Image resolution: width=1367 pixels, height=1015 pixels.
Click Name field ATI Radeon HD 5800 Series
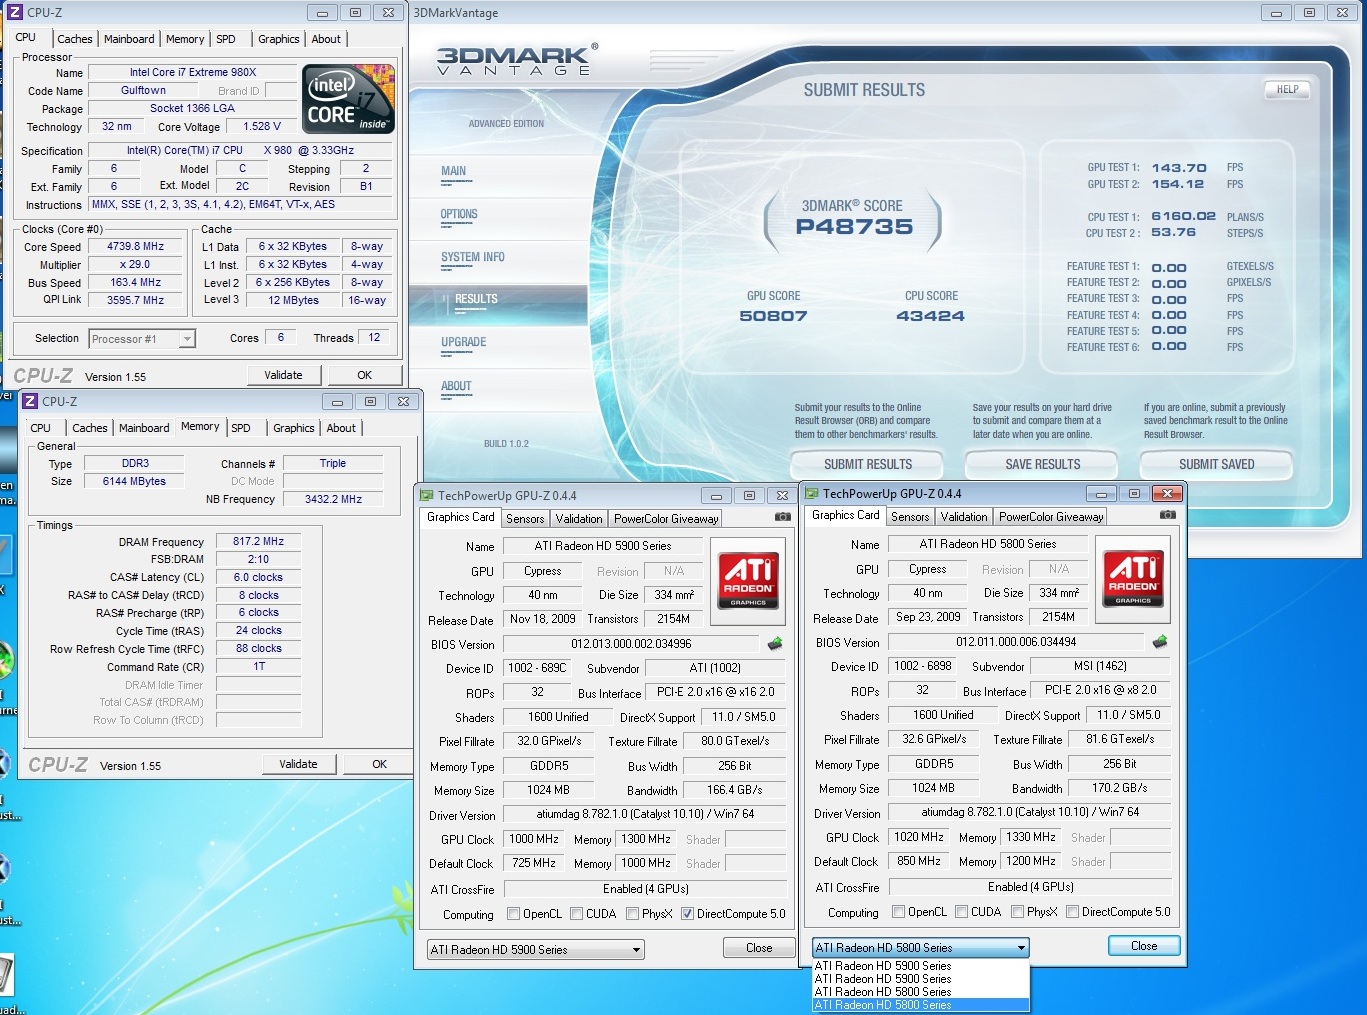(x=987, y=544)
